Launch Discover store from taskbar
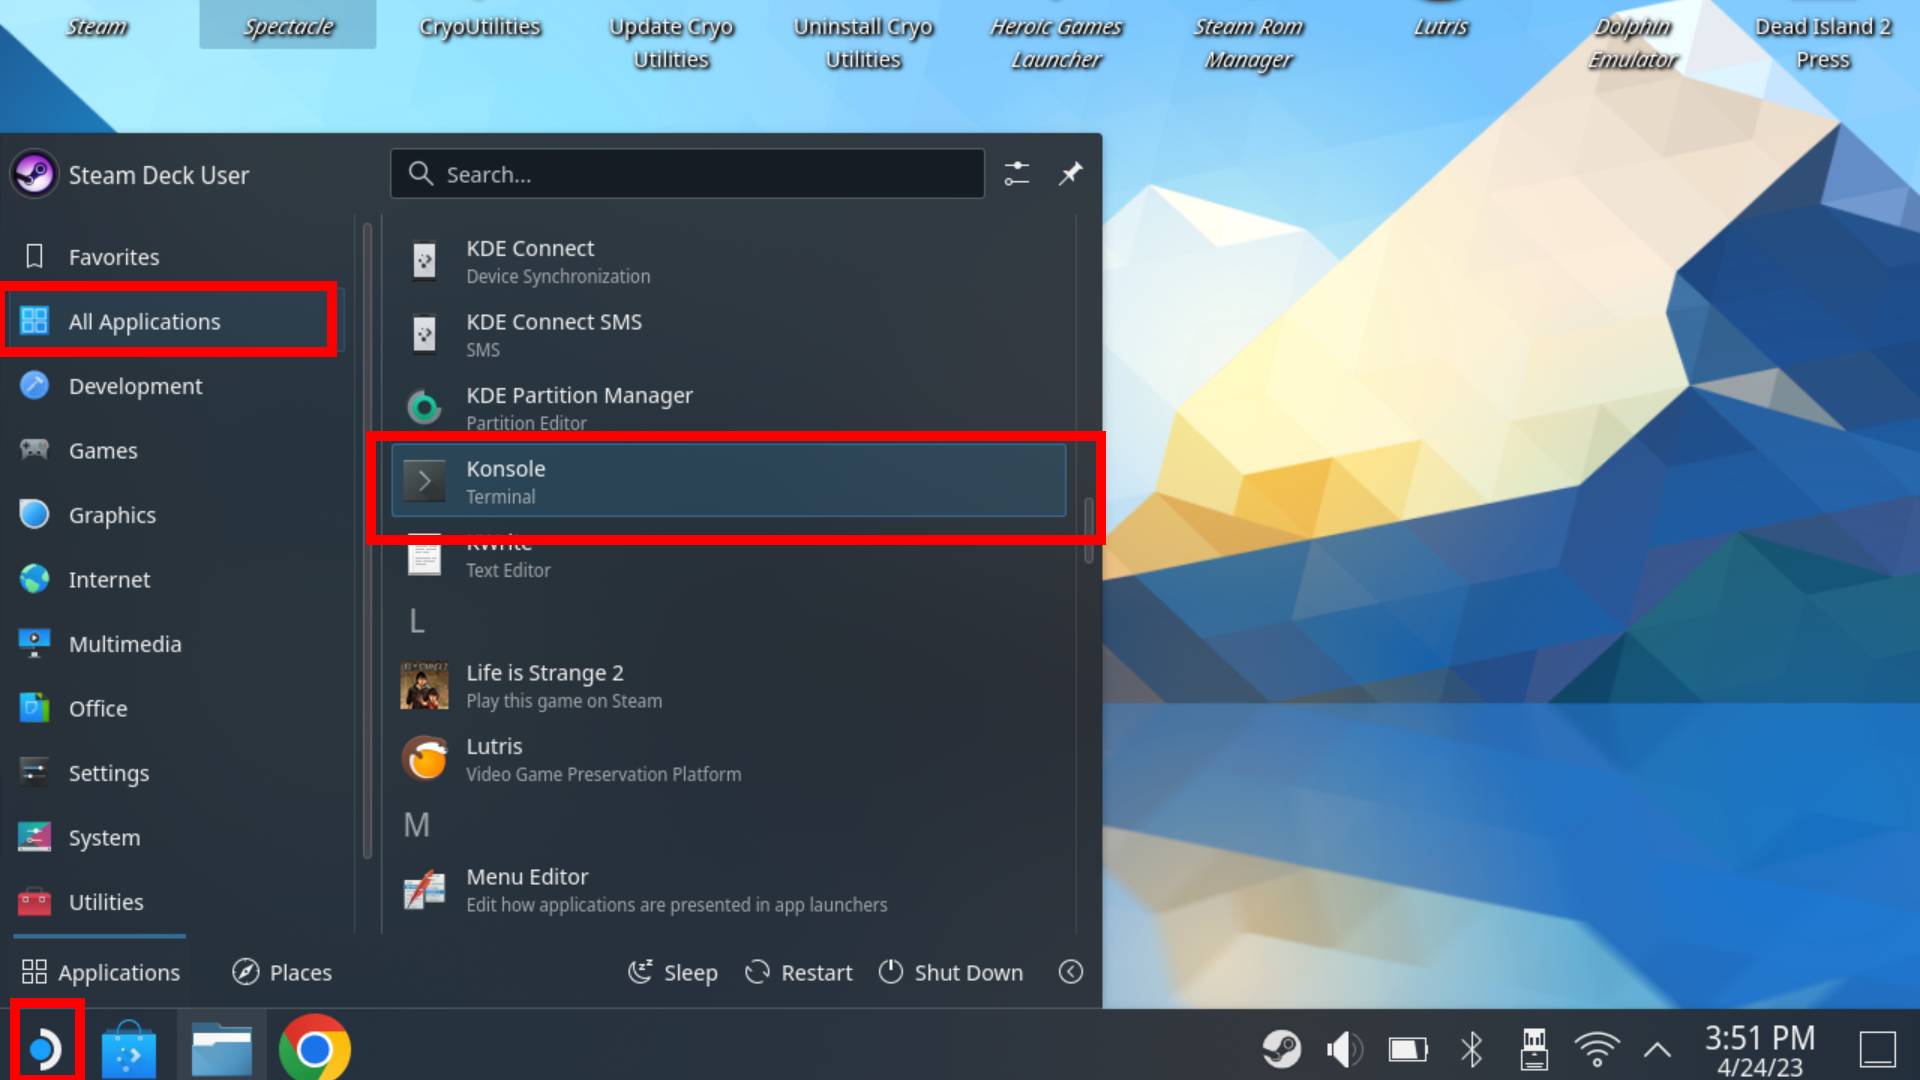1920x1080 pixels. point(129,1048)
